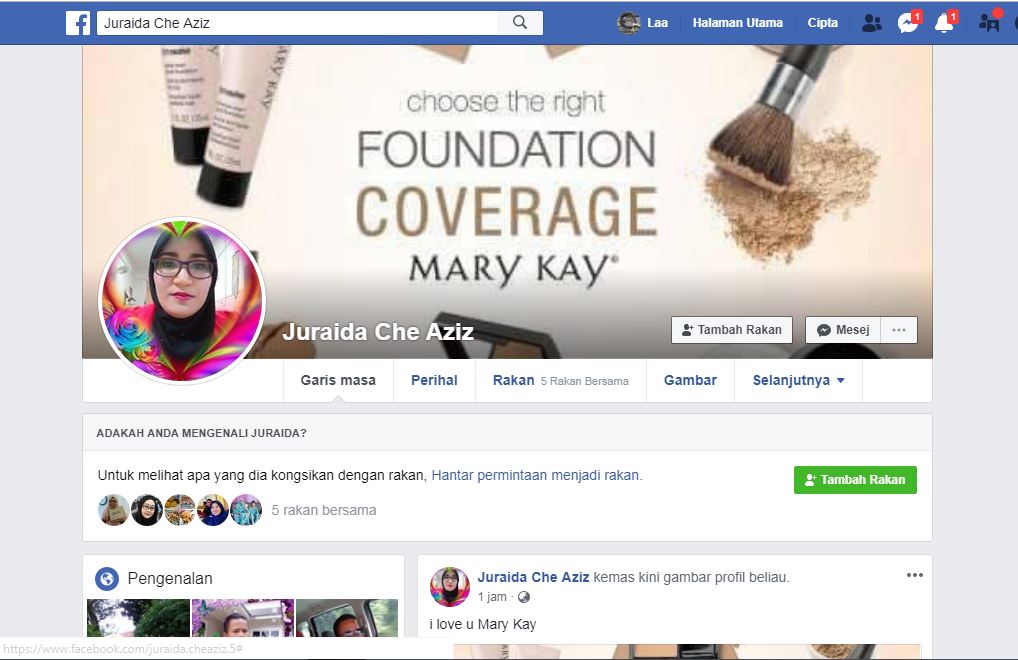
Task: Click the public audience globe on post
Action: click(x=523, y=597)
